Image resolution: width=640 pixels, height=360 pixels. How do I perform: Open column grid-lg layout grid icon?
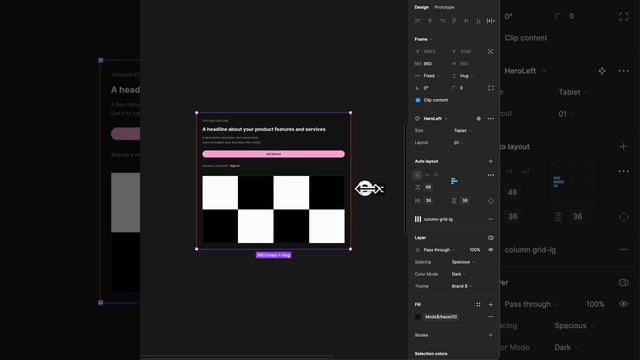[418, 219]
